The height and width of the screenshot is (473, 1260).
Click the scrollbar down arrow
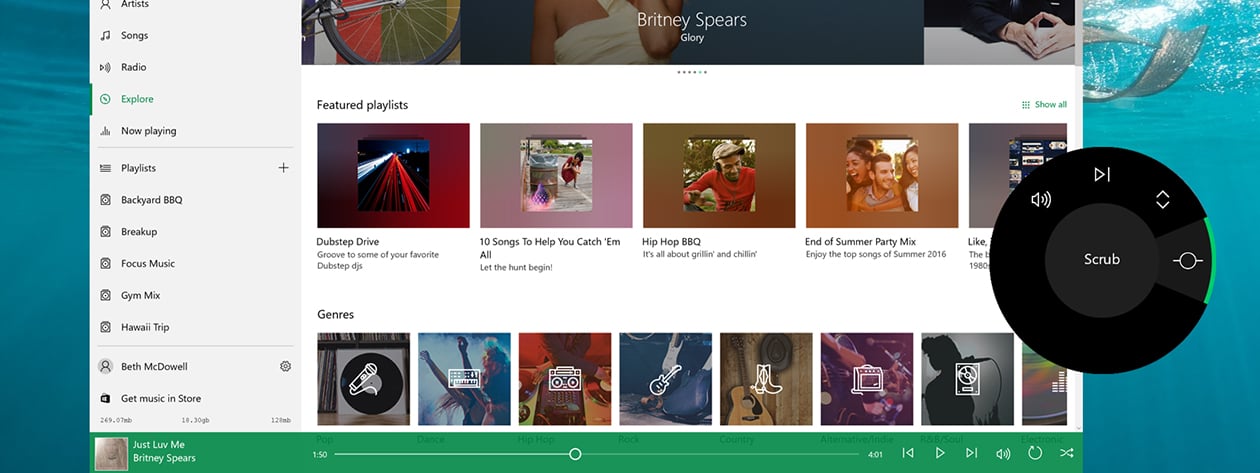click(x=1078, y=427)
